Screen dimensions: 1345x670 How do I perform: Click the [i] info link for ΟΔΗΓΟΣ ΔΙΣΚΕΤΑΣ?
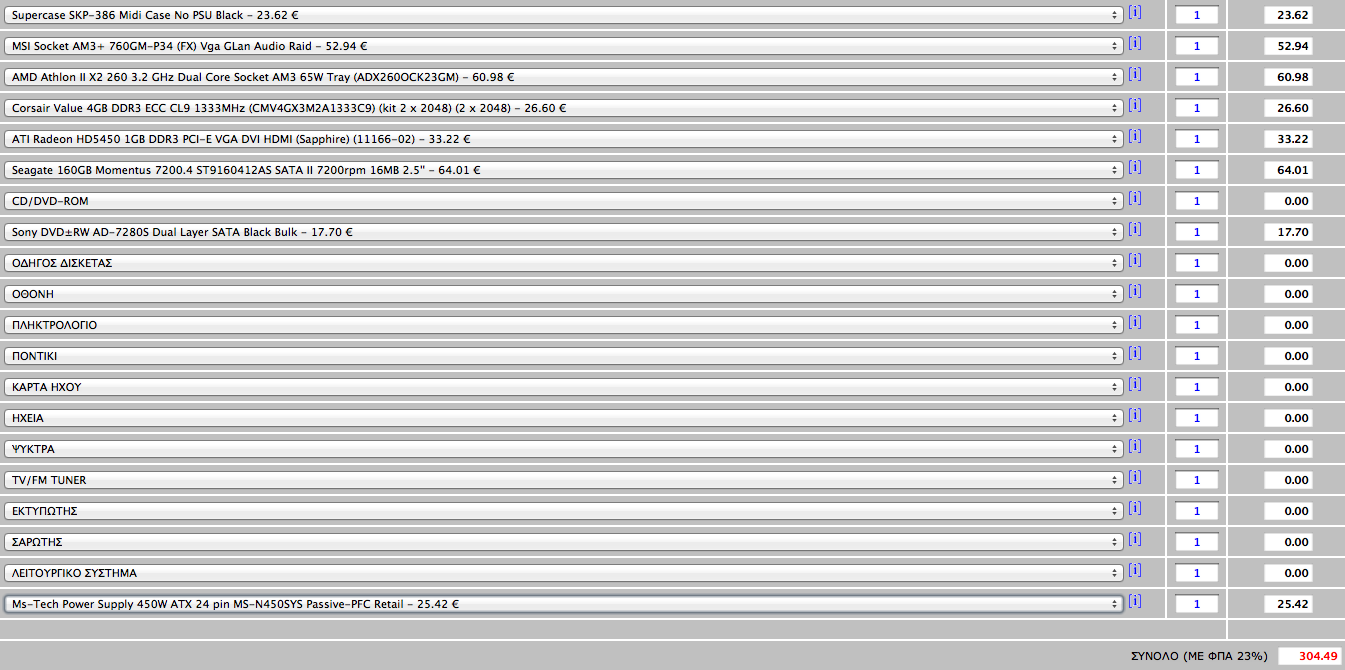pos(1134,260)
